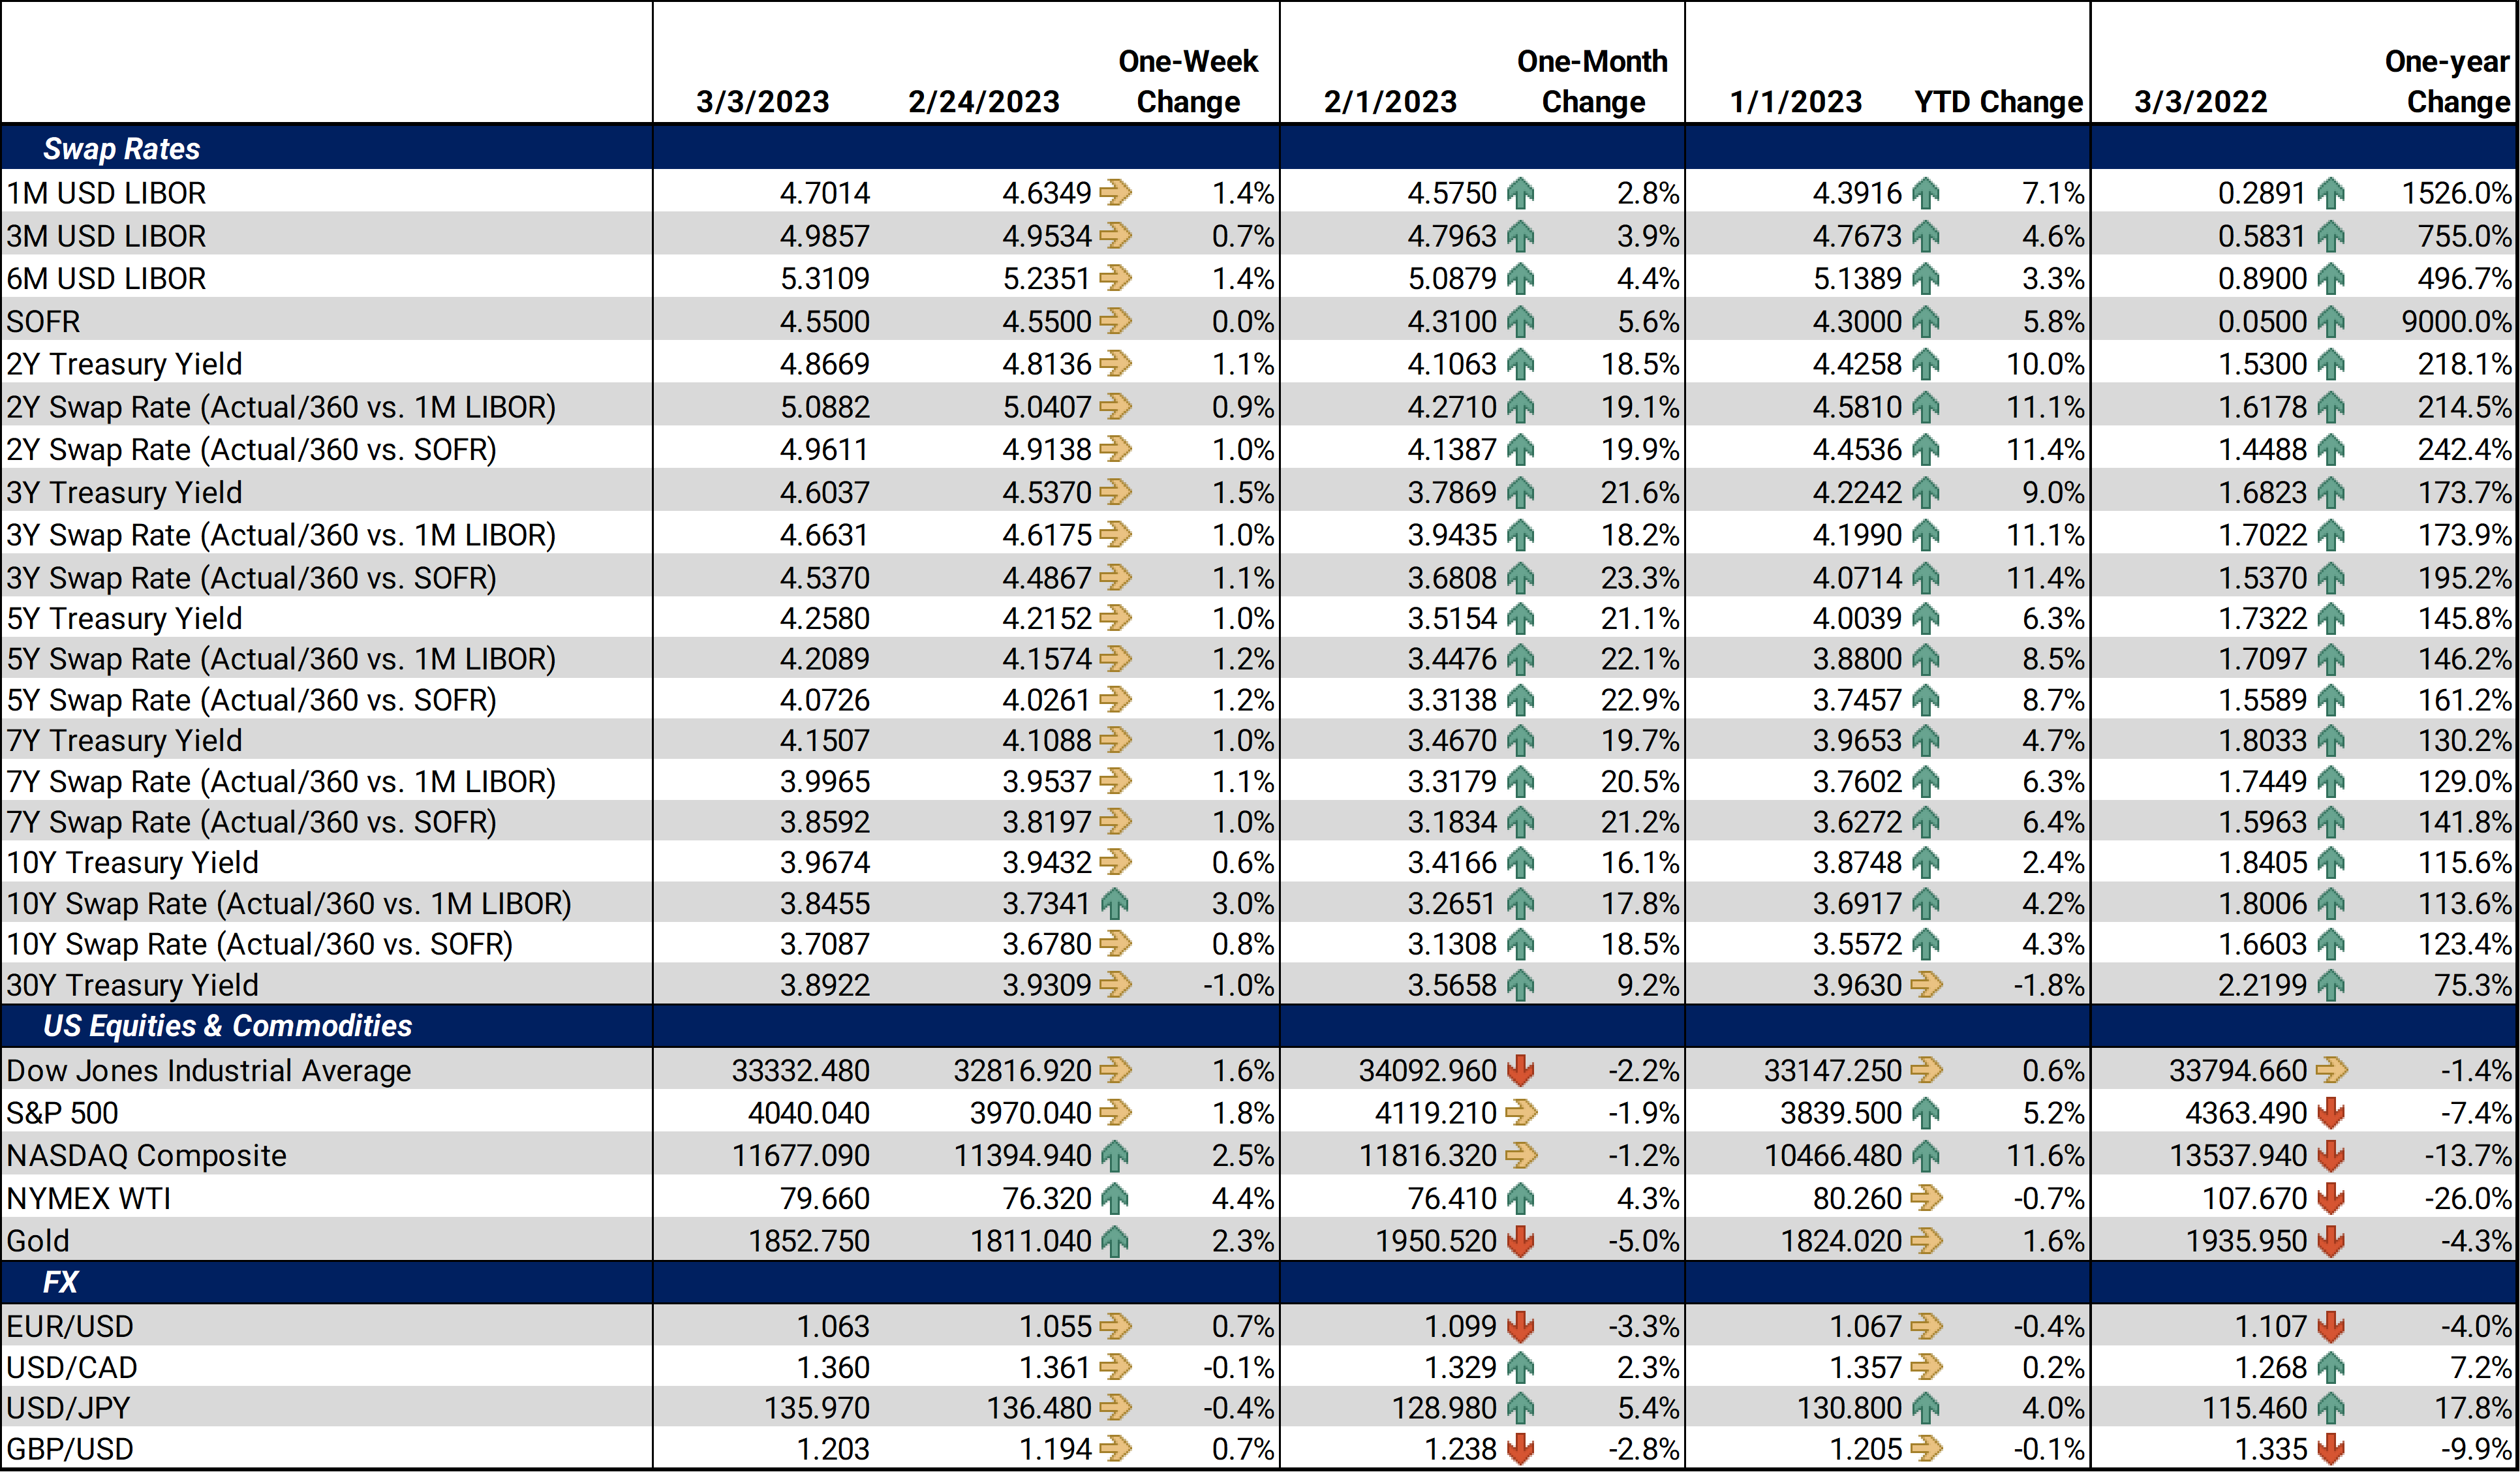Select the Dow Jones Industrial Average label
2520x1472 pixels.
(208, 1070)
